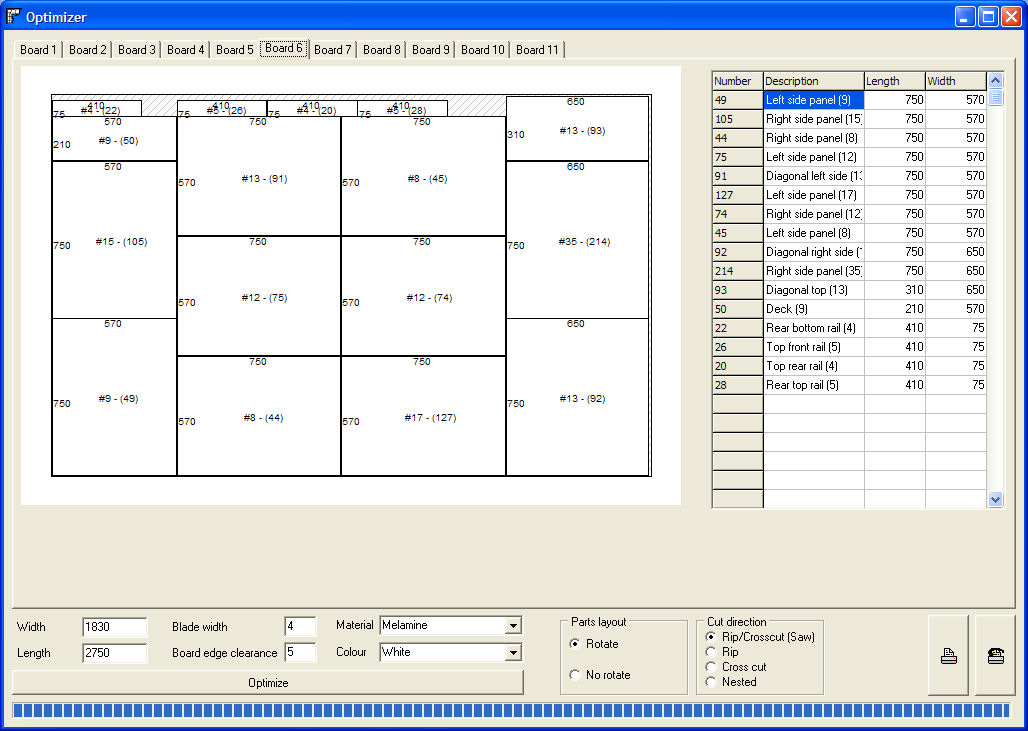Click part #12 - (75) in the board layout
1028x731 pixels.
(259, 296)
